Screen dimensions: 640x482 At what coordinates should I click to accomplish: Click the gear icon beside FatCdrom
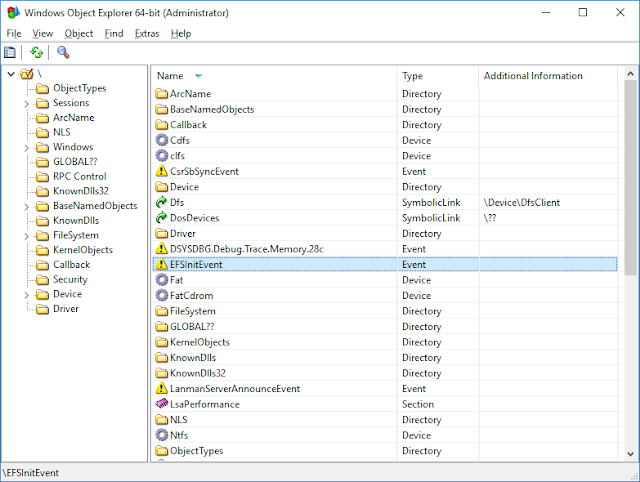point(162,295)
